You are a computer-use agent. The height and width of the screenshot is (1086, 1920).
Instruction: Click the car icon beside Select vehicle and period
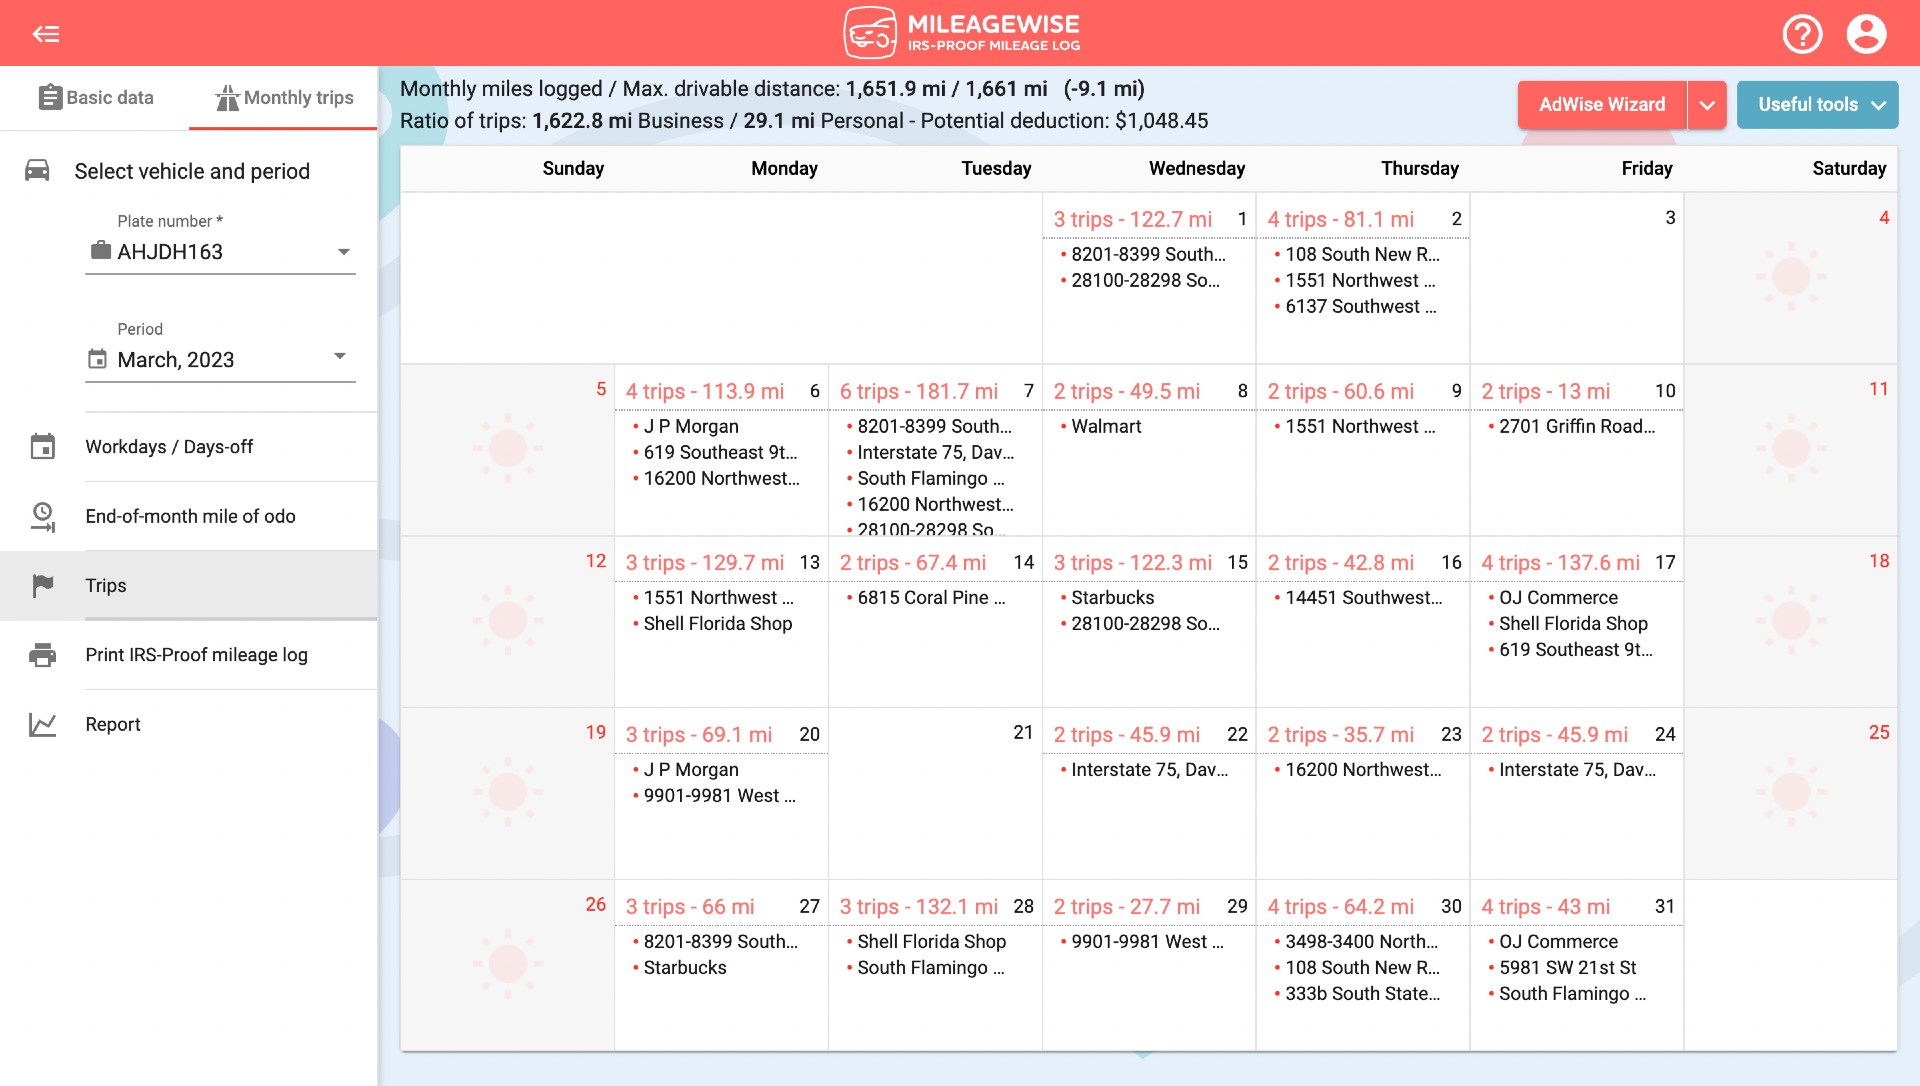[x=37, y=171]
